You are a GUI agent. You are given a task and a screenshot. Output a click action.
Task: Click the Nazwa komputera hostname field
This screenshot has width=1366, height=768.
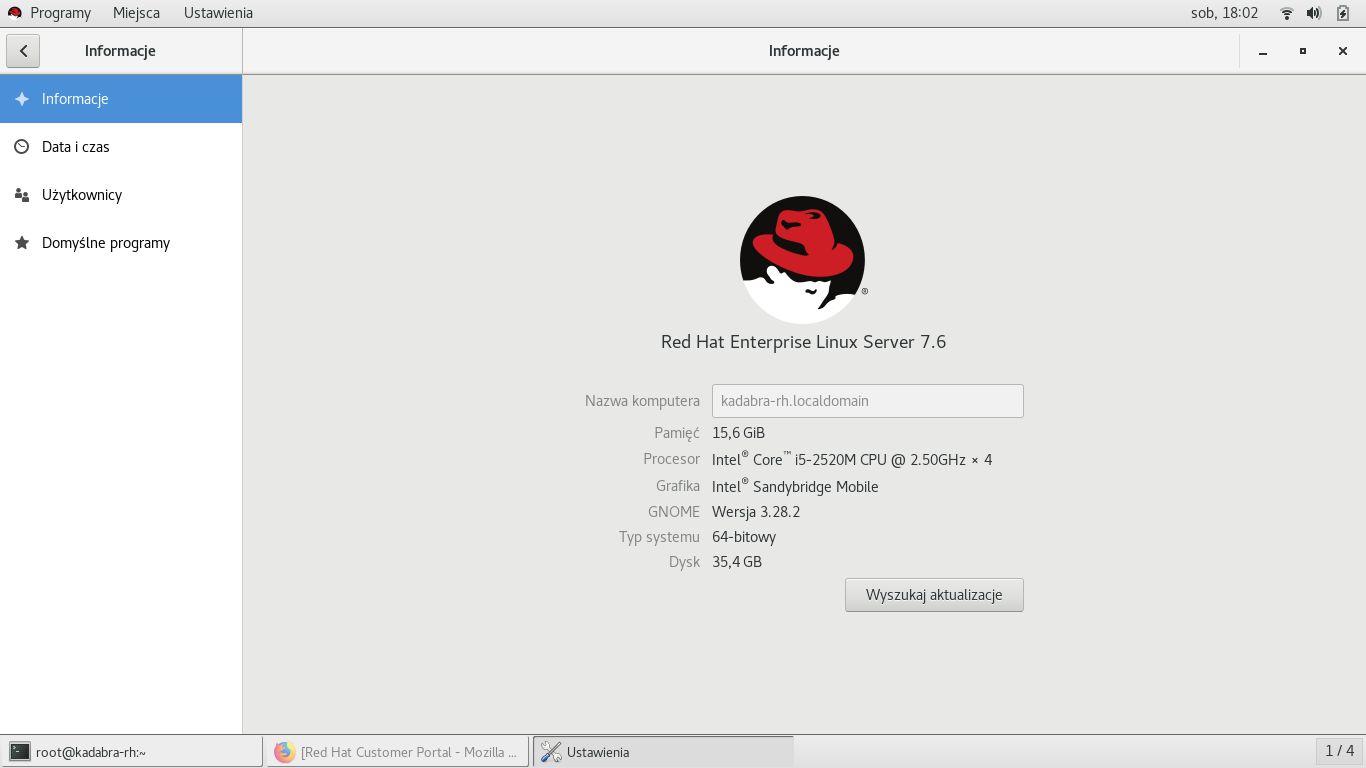[867, 401]
